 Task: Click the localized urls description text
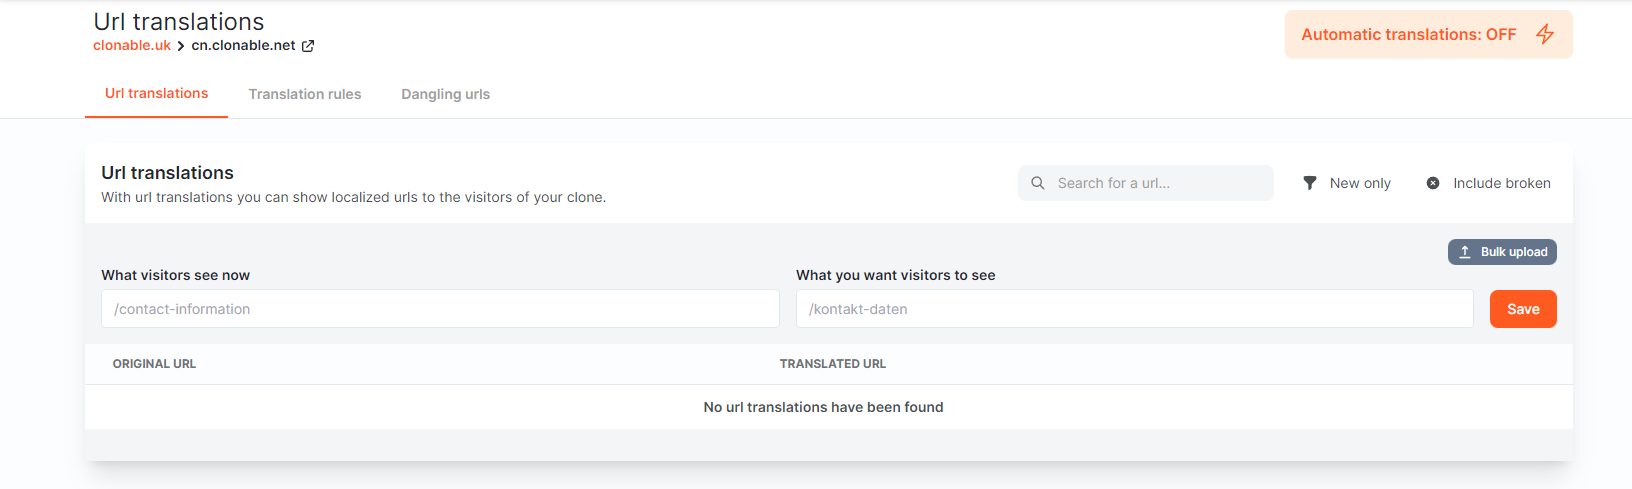(353, 197)
